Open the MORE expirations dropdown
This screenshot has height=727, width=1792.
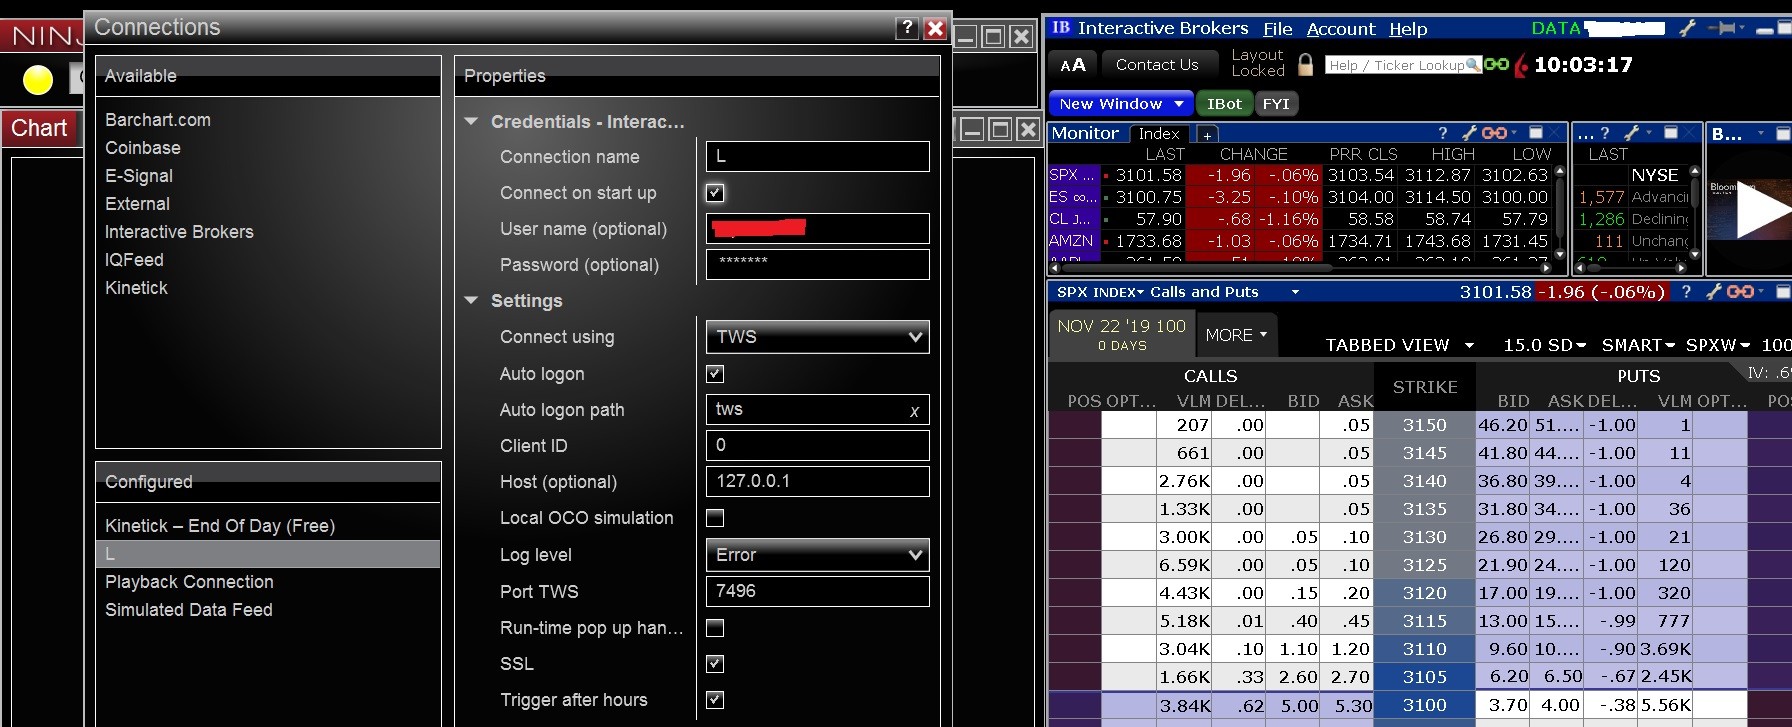click(1237, 335)
